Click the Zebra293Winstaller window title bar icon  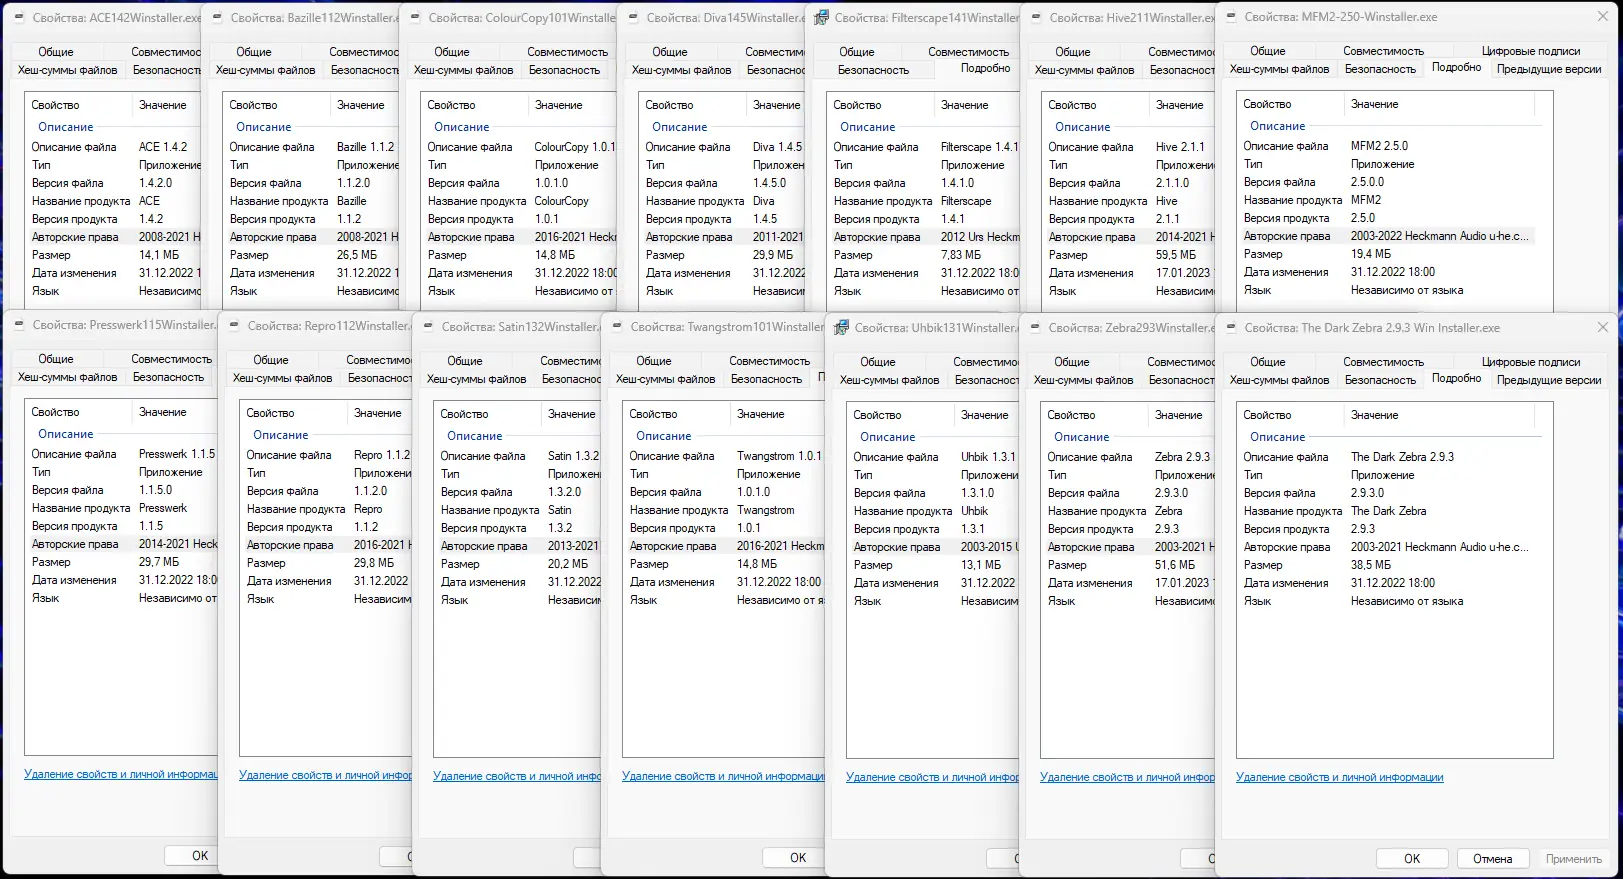tap(1035, 328)
